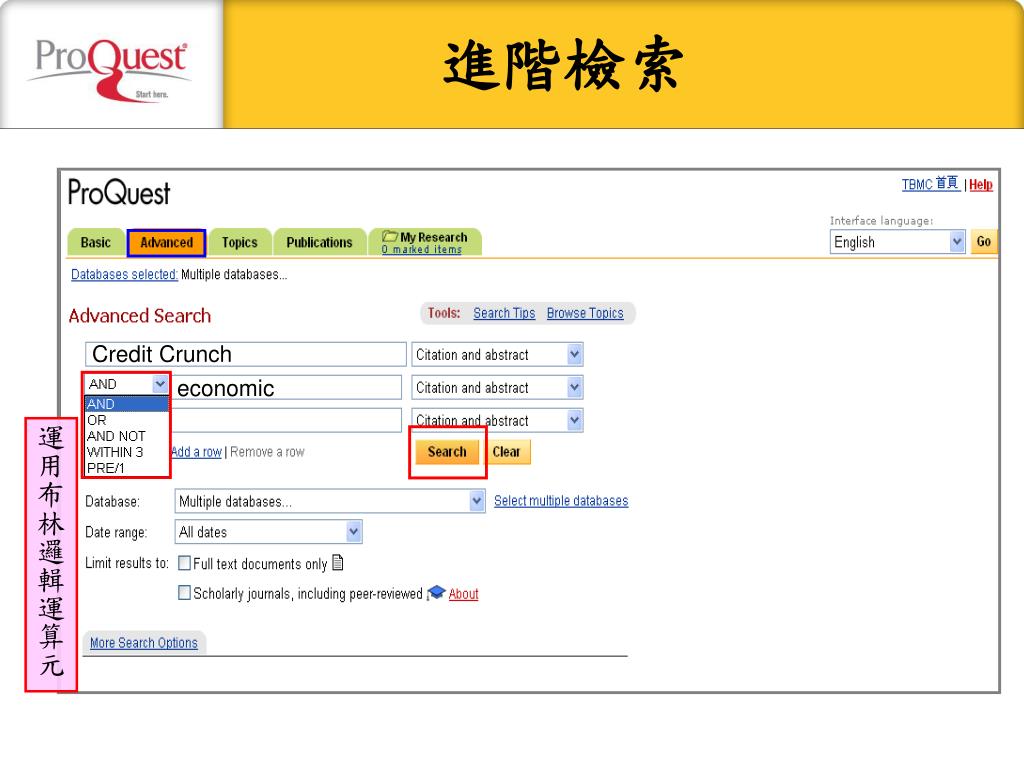The height and width of the screenshot is (768, 1024).
Task: Click the Credit Crunch search field
Action: (x=246, y=354)
